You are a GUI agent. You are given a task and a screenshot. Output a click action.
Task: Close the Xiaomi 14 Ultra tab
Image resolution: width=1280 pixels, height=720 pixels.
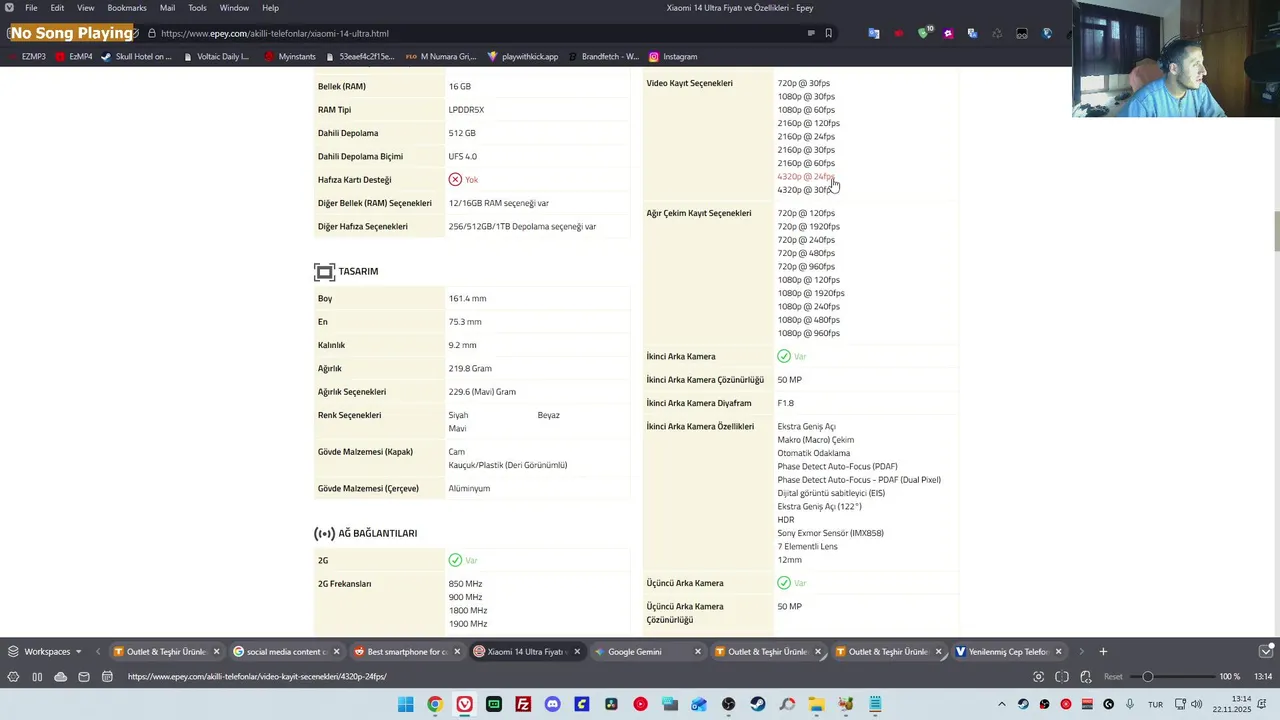pos(577,652)
